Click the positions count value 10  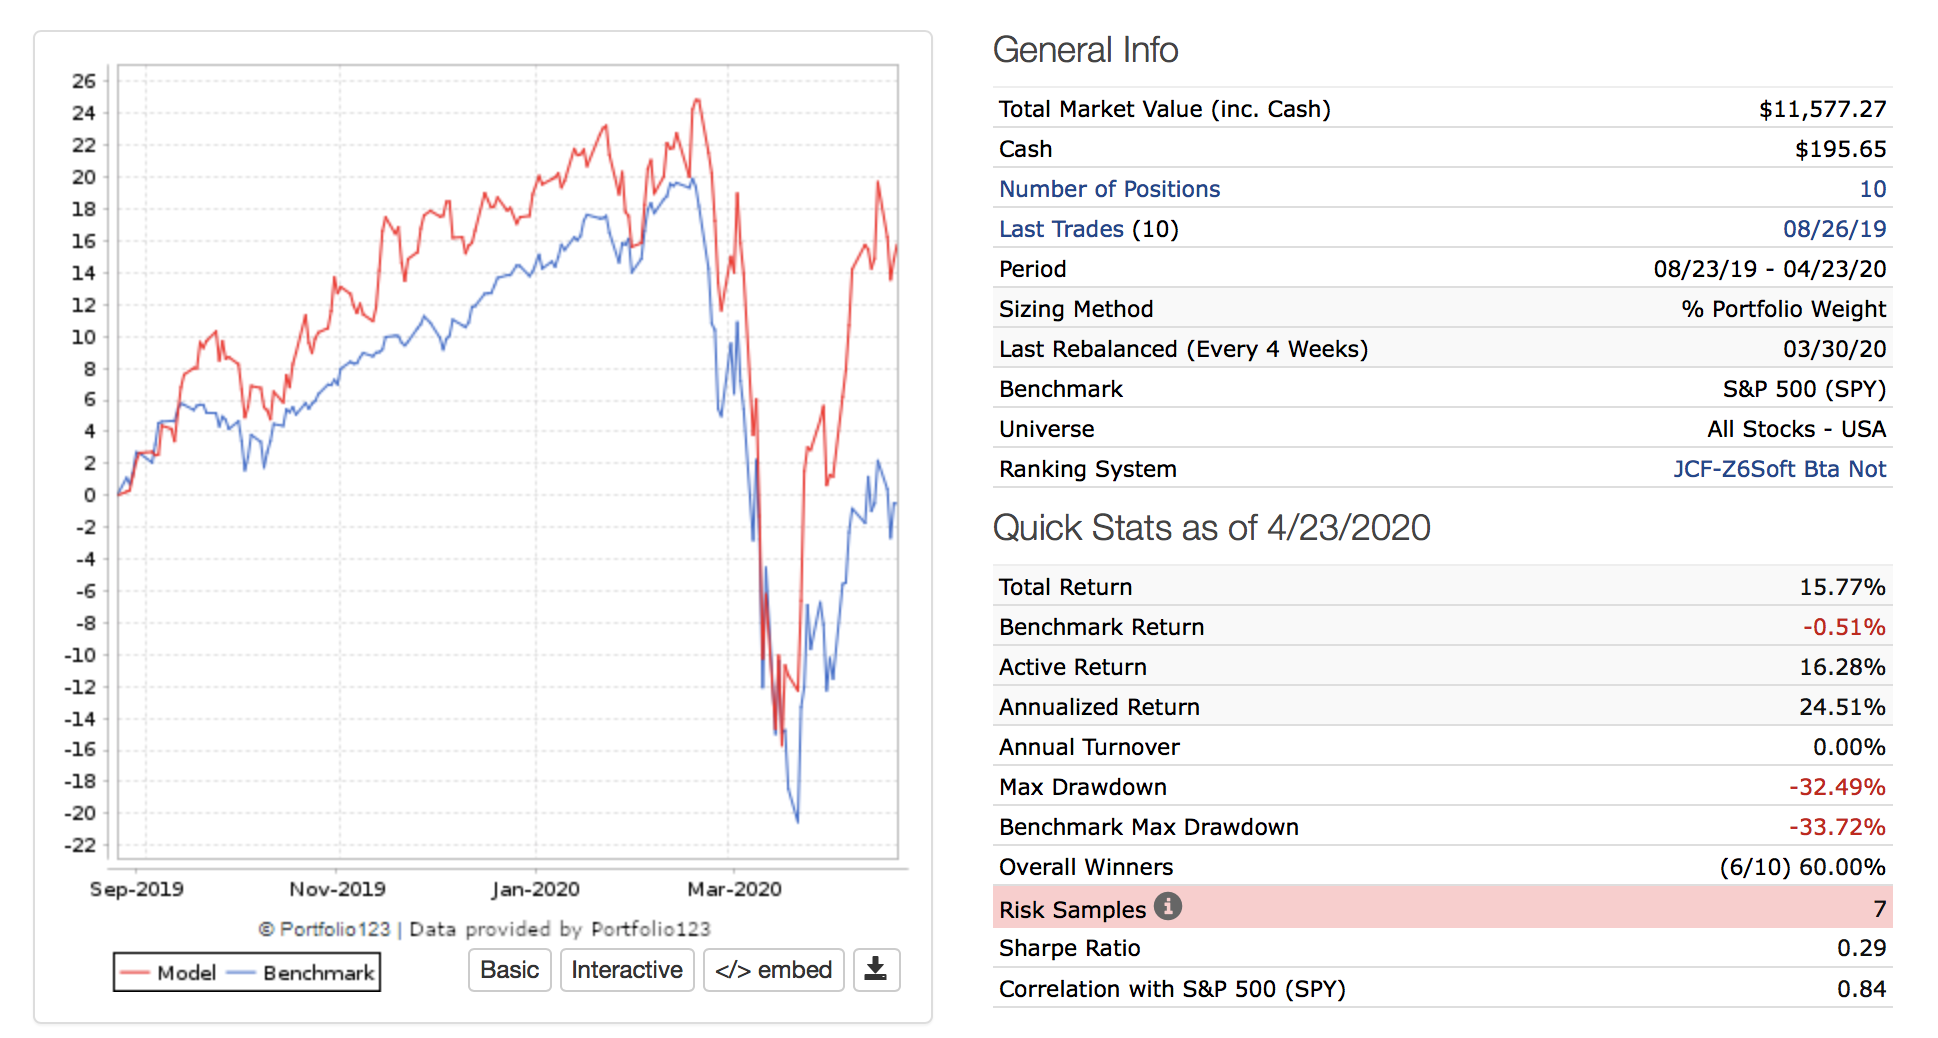[x=1872, y=189]
